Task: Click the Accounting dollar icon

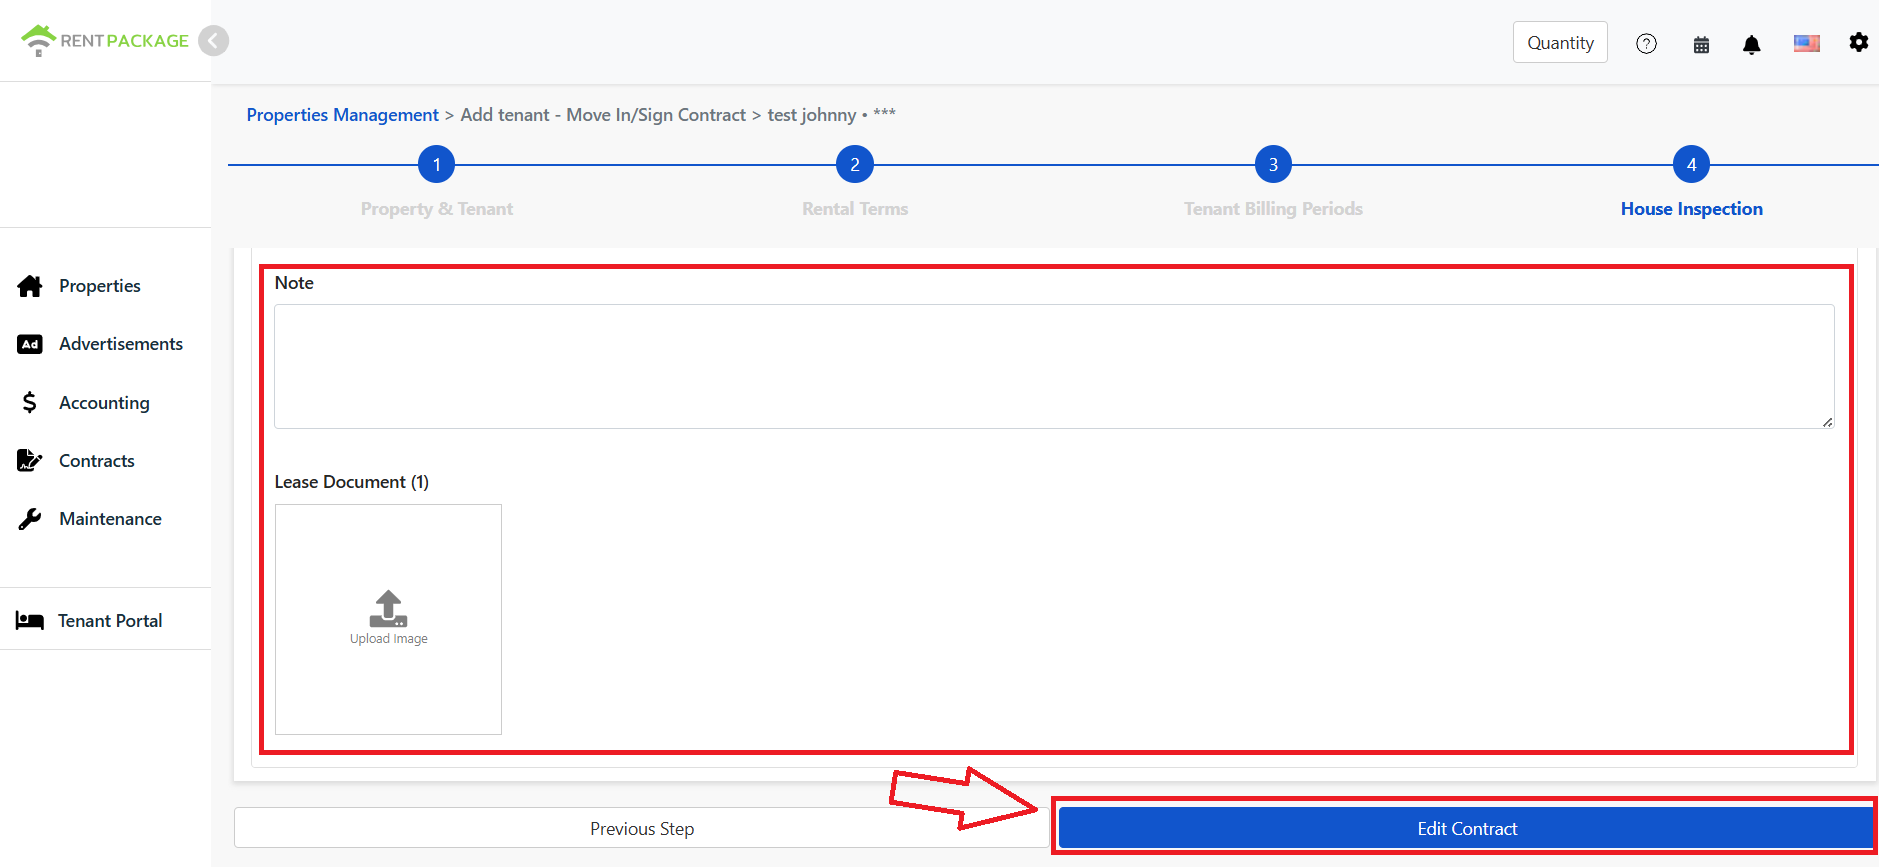Action: coord(30,402)
